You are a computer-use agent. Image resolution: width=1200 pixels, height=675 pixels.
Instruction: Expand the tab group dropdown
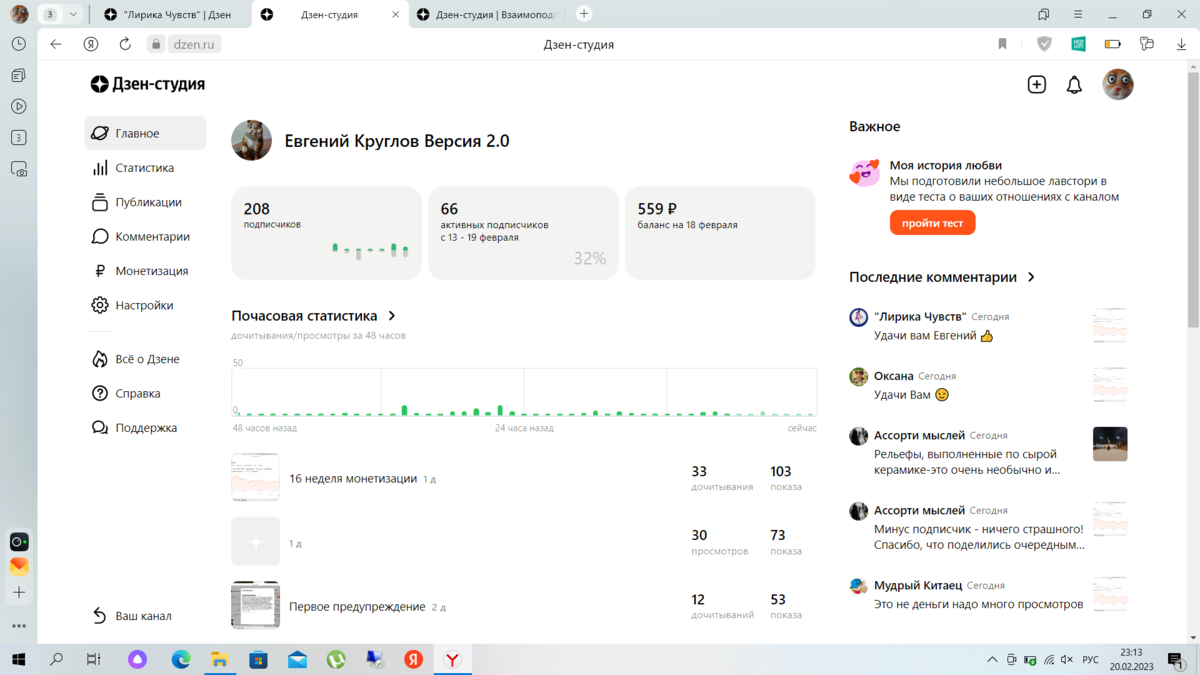coord(73,15)
